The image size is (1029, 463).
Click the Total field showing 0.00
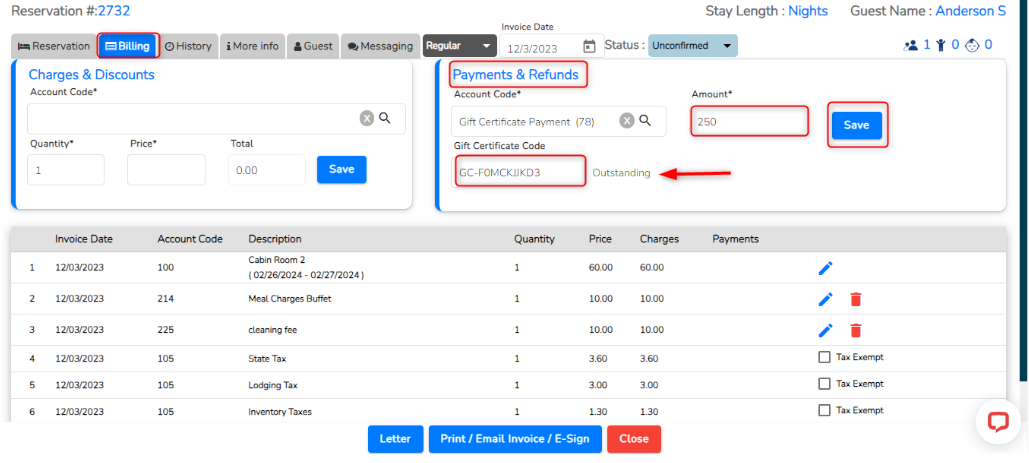[x=266, y=170]
